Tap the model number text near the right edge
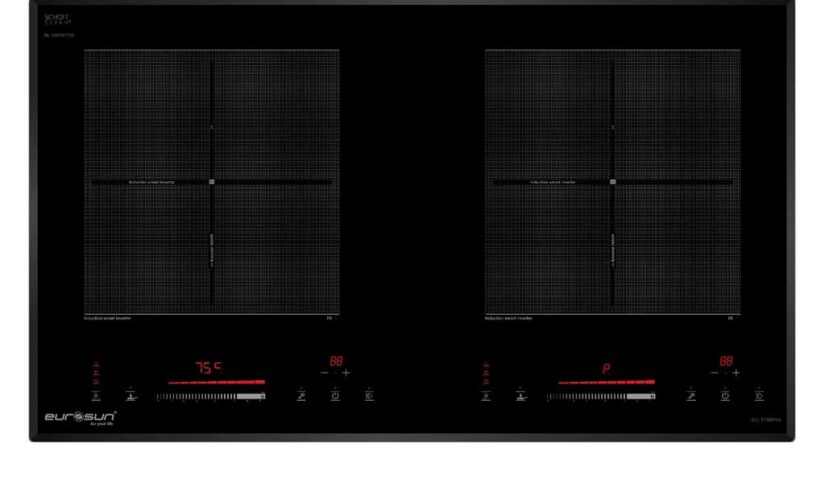This screenshot has width=825, height=504. (x=766, y=420)
